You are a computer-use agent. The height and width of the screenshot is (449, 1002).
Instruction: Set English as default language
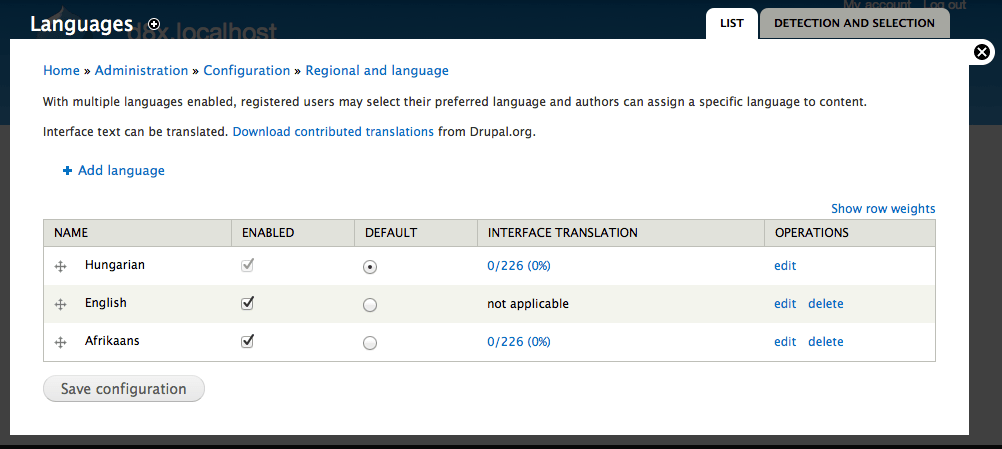(x=370, y=305)
